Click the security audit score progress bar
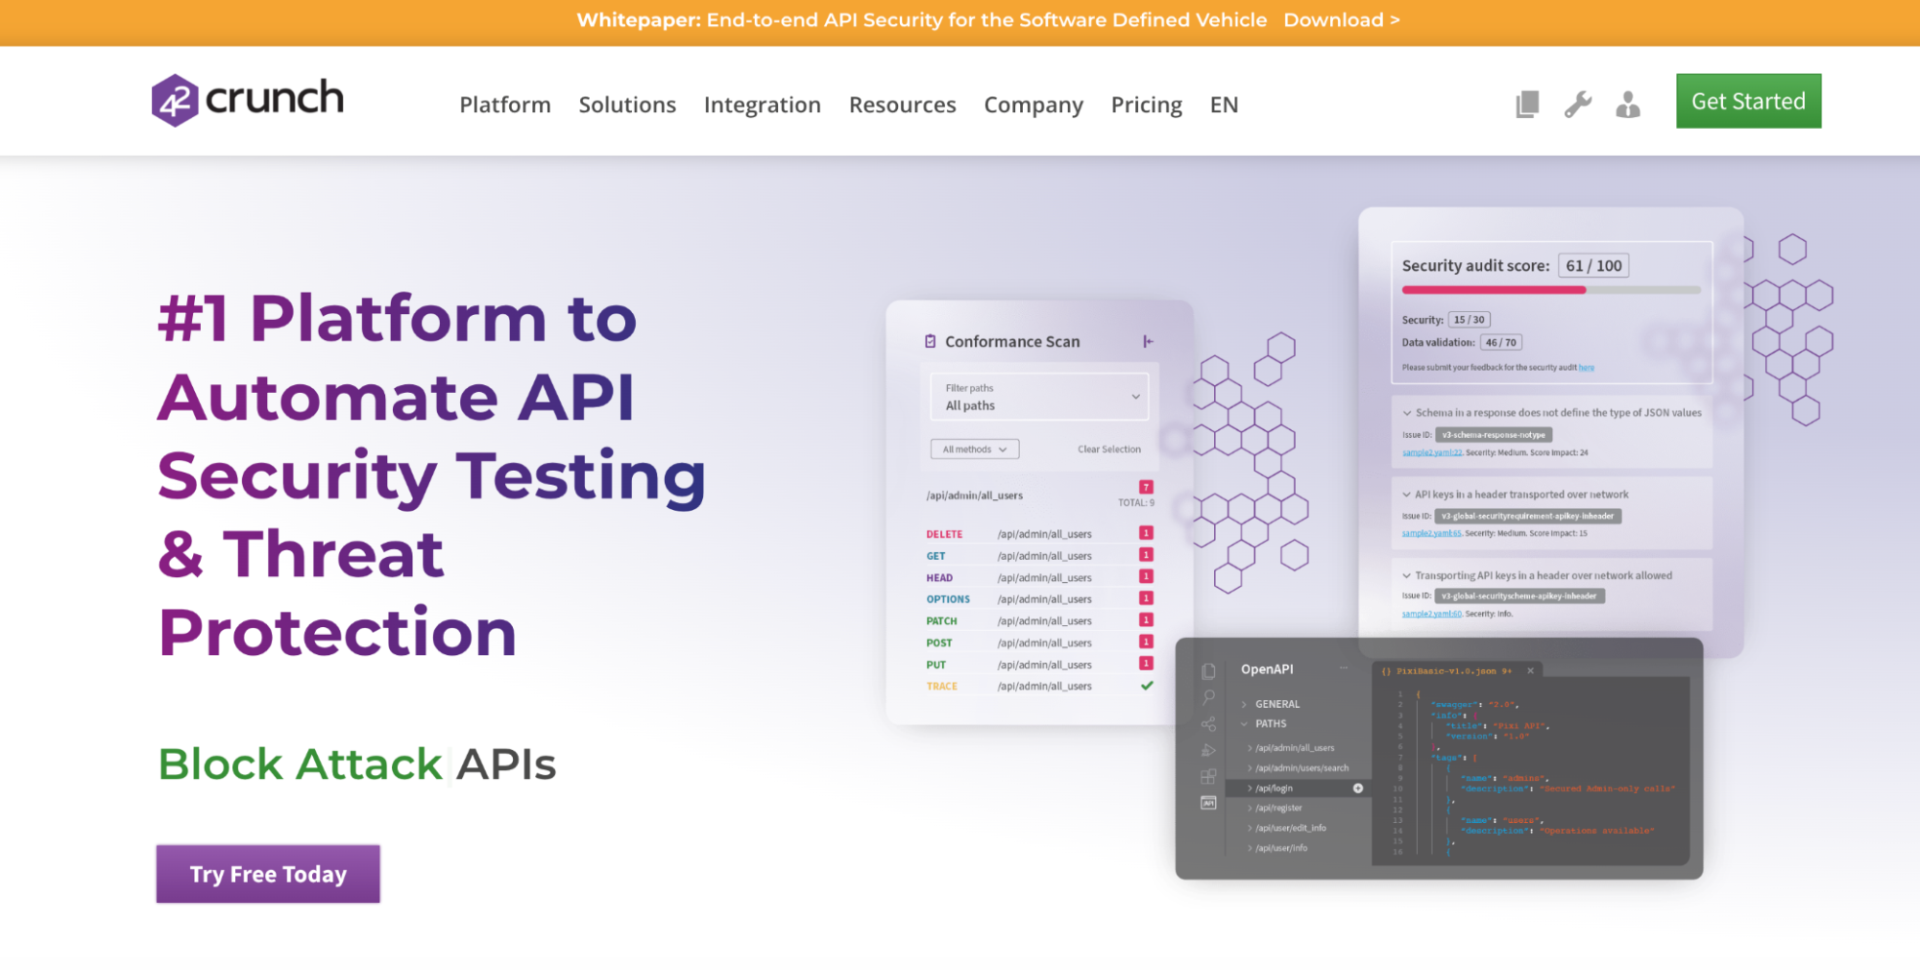The width and height of the screenshot is (1920, 970). coord(1550,290)
